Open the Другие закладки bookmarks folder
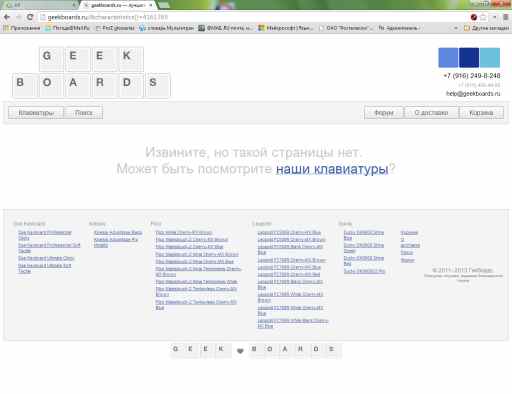This screenshot has height=394, width=512. tap(487, 28)
